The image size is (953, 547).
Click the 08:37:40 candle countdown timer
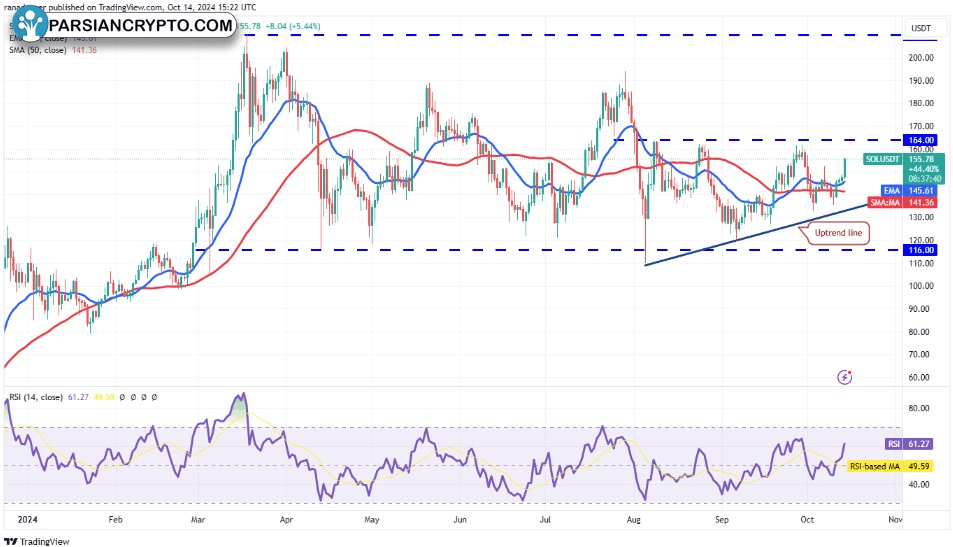[924, 179]
